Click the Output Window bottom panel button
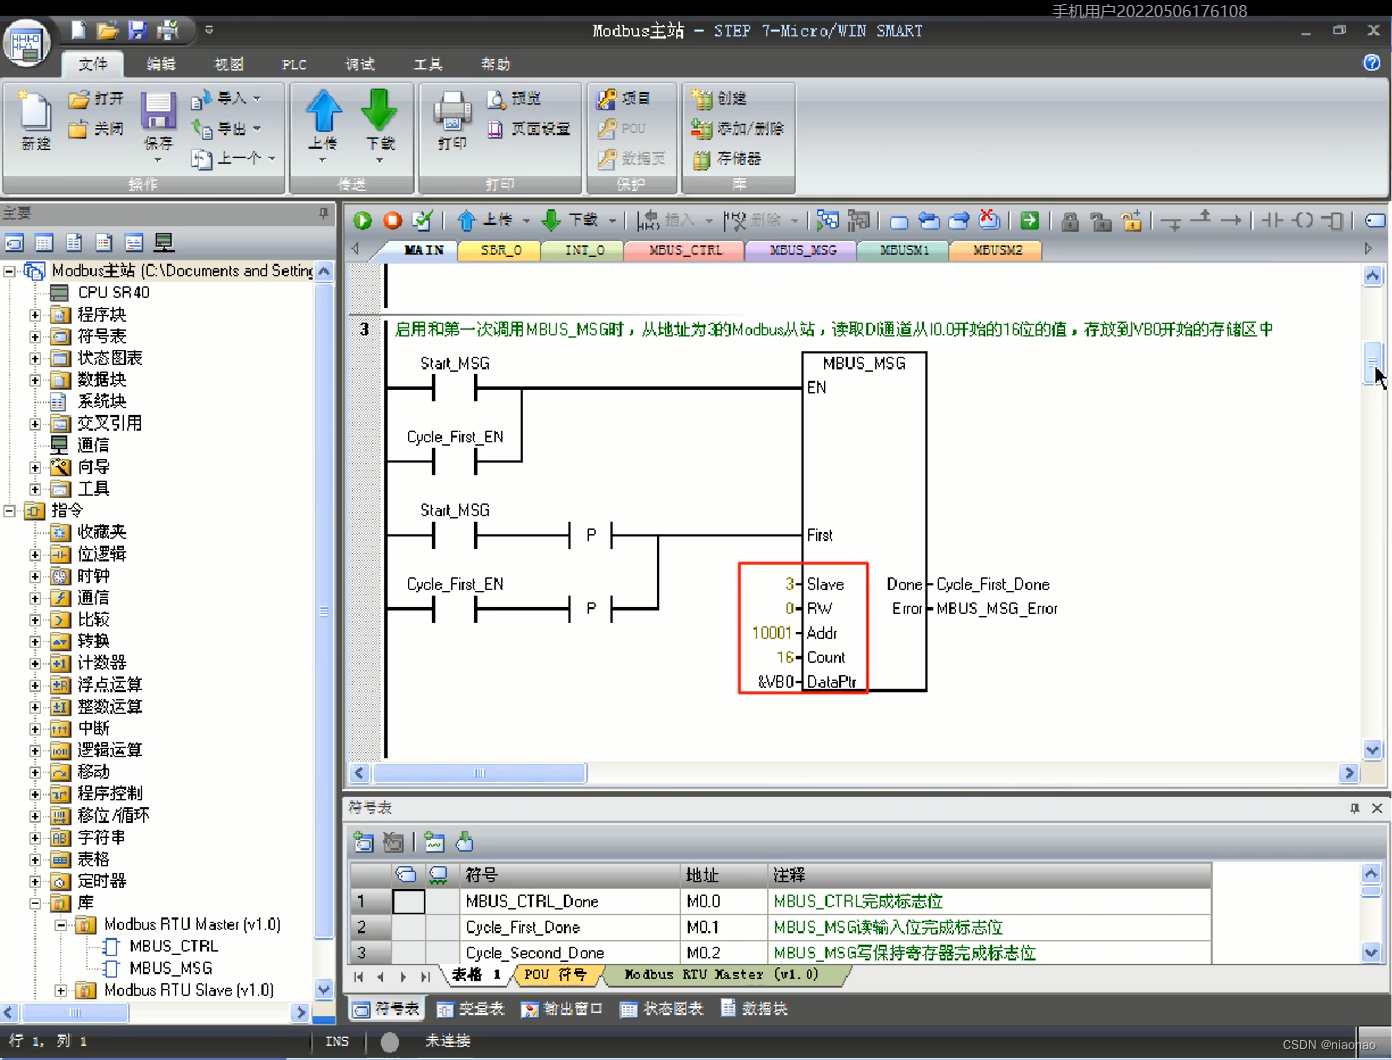Image resolution: width=1392 pixels, height=1060 pixels. point(562,1009)
